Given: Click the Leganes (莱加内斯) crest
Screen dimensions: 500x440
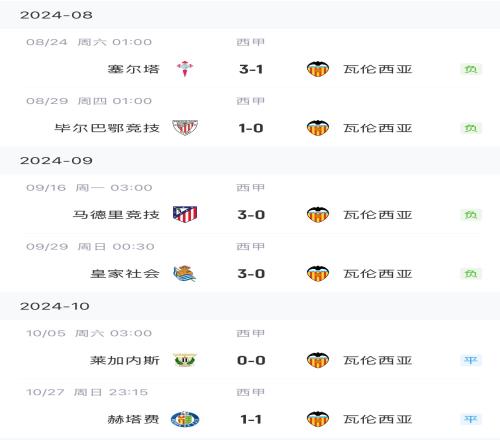Looking at the screenshot, I should tap(185, 360).
